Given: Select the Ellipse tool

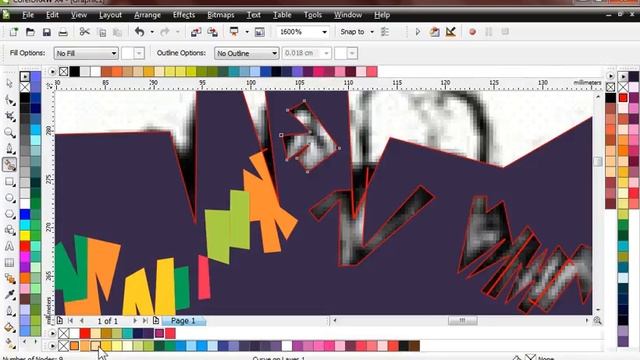Looking at the screenshot, I should [x=9, y=198].
